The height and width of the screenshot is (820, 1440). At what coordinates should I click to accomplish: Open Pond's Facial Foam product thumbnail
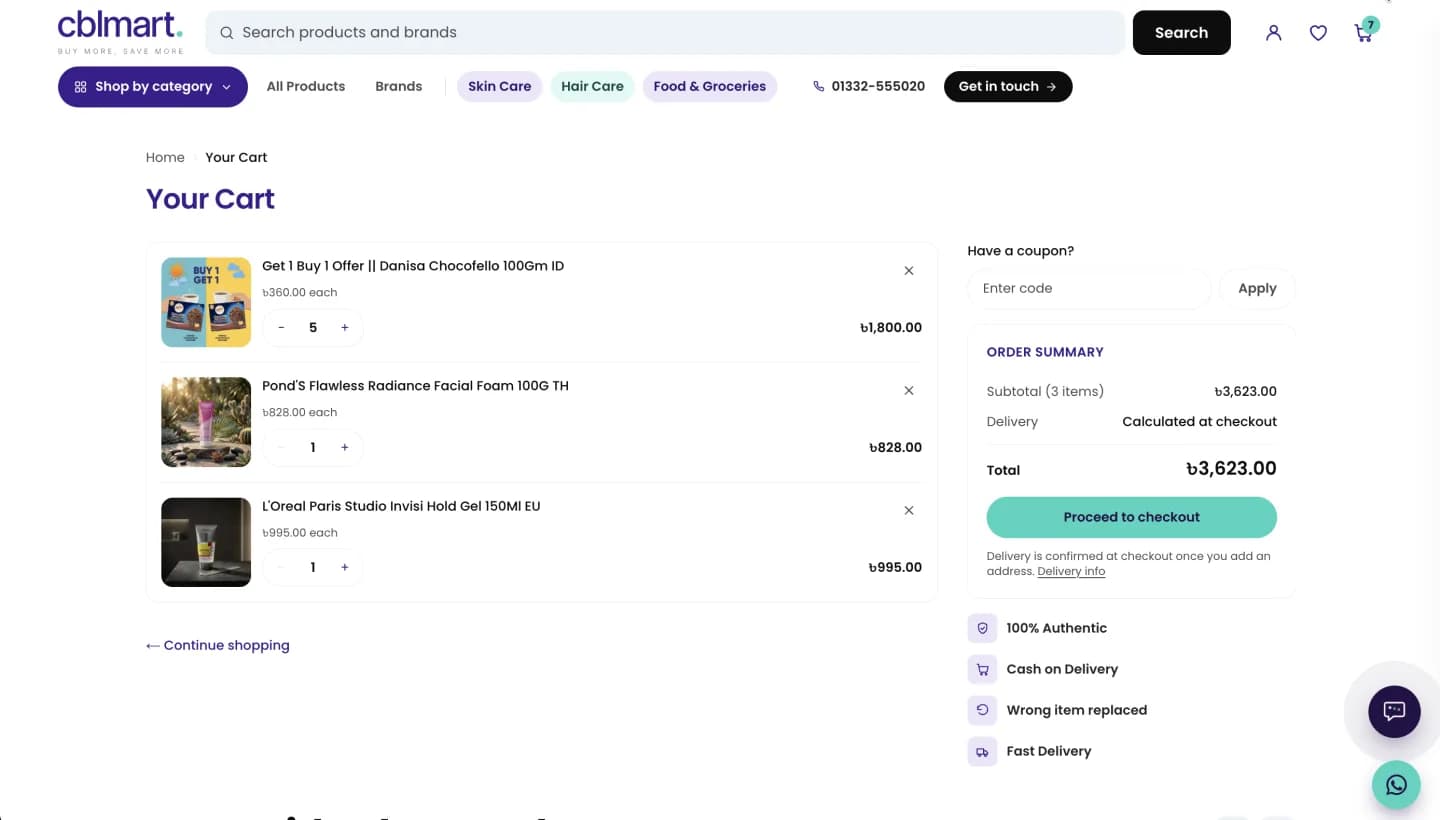click(206, 422)
